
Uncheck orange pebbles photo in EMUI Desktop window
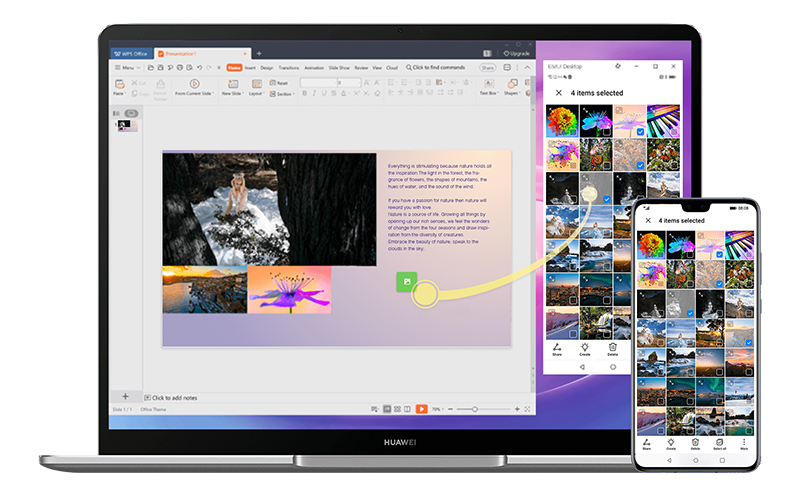pyautogui.click(x=640, y=165)
